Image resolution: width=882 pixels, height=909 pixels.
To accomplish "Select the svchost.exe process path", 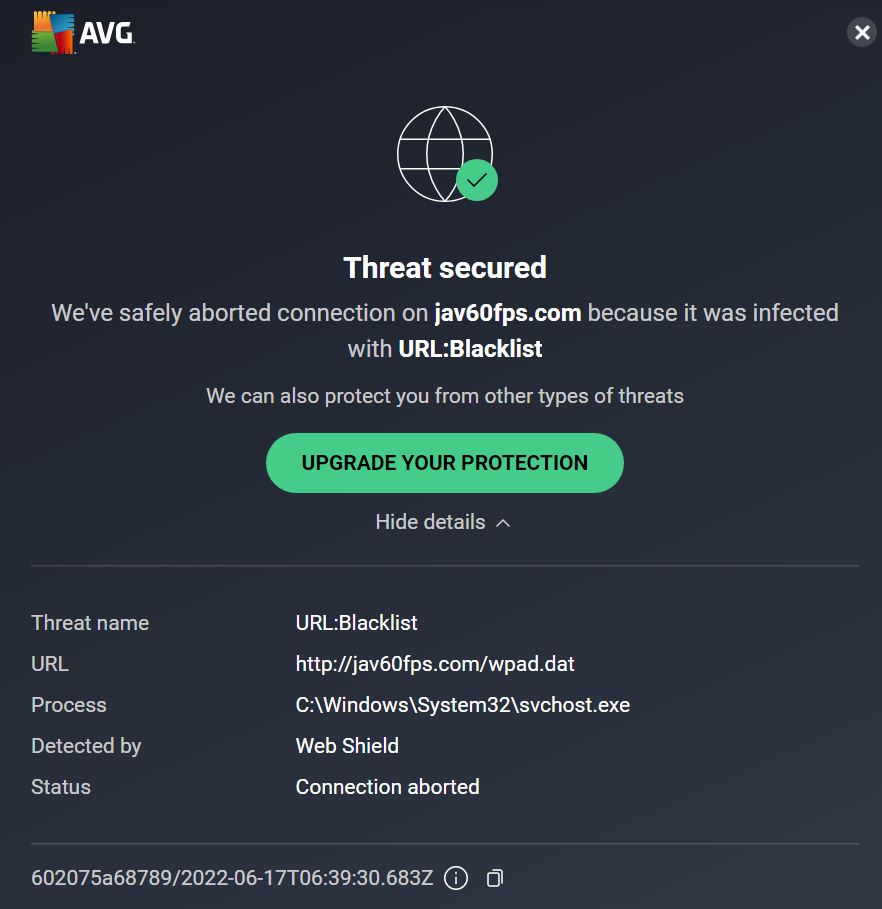I will [462, 704].
